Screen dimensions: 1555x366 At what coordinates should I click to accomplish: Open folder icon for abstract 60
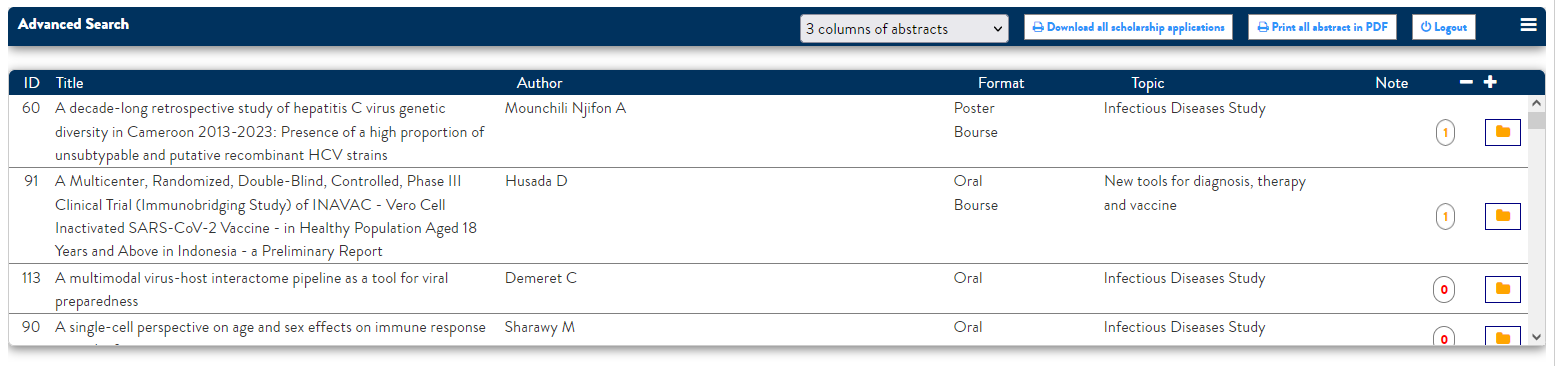[x=1502, y=132]
